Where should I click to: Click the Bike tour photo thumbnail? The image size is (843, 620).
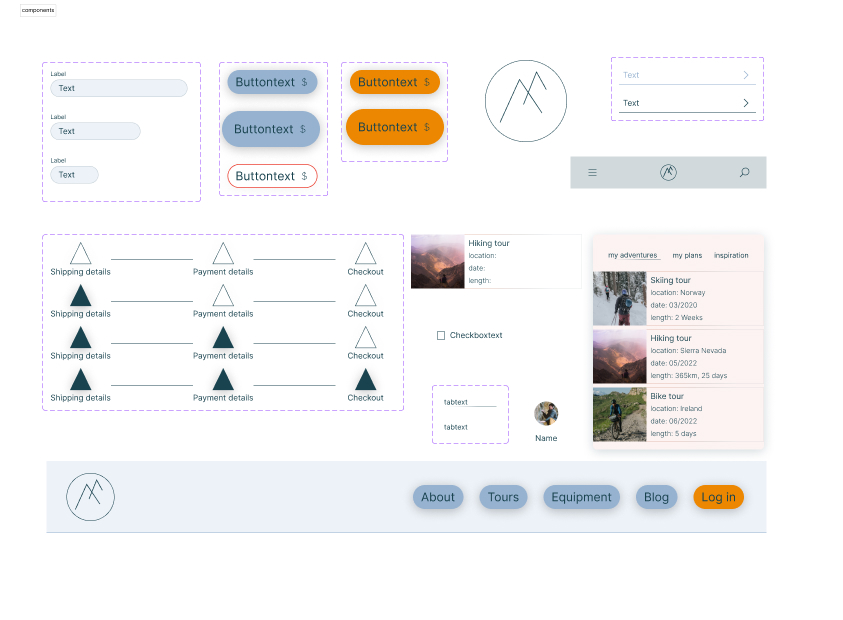(620, 415)
